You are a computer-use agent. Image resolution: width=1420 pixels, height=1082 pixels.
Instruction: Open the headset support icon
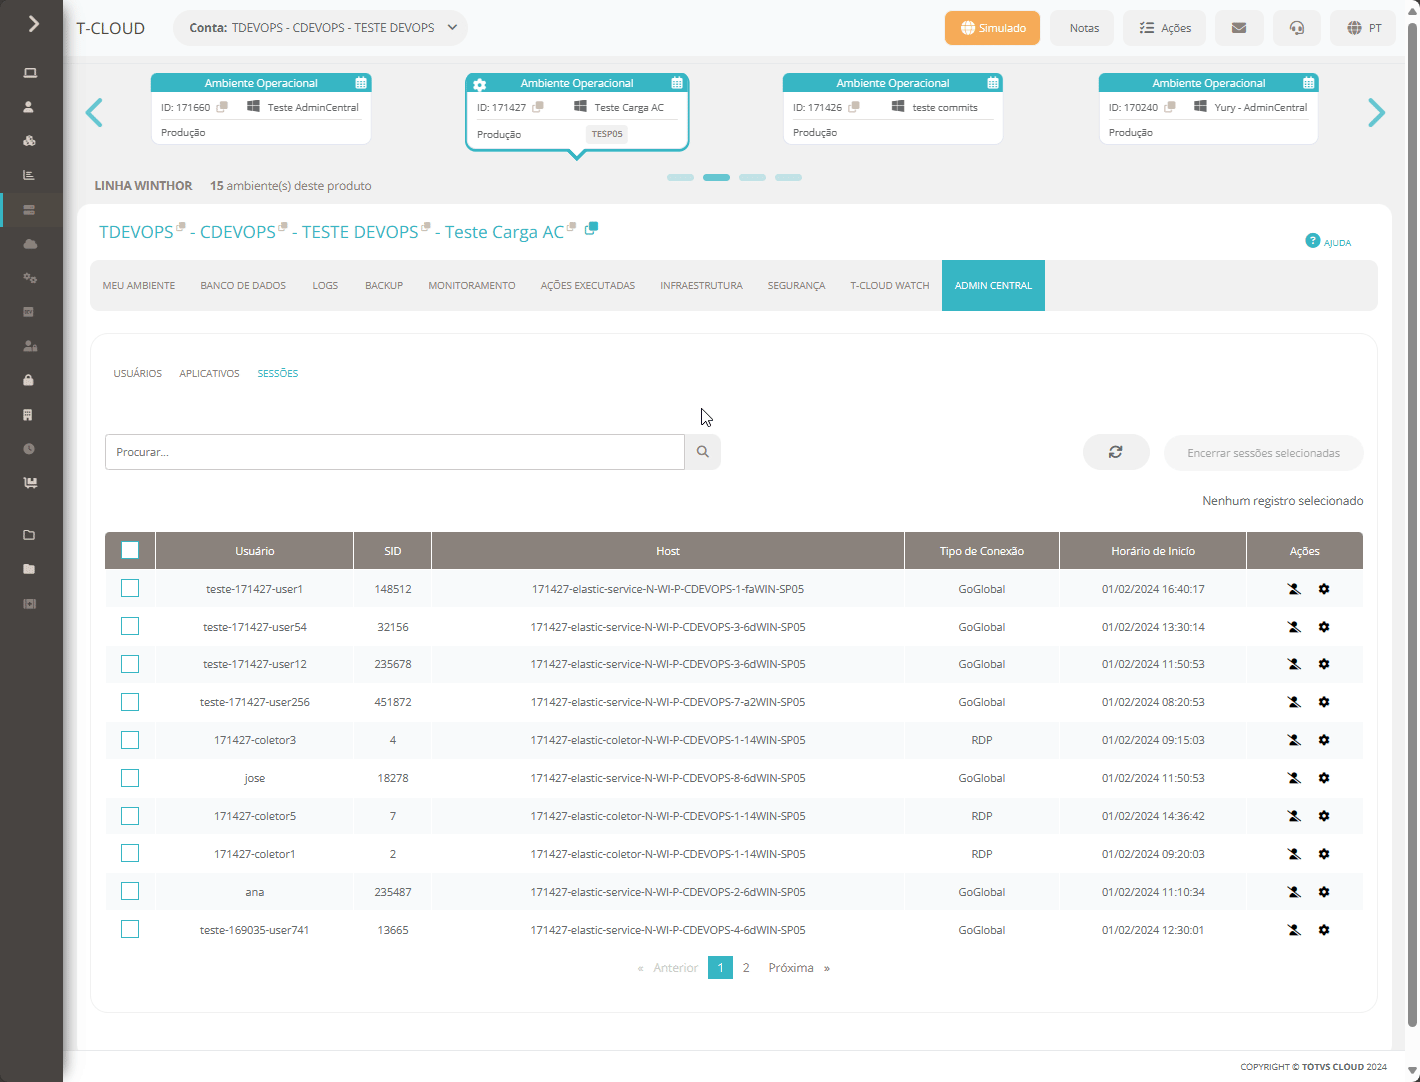click(1297, 28)
